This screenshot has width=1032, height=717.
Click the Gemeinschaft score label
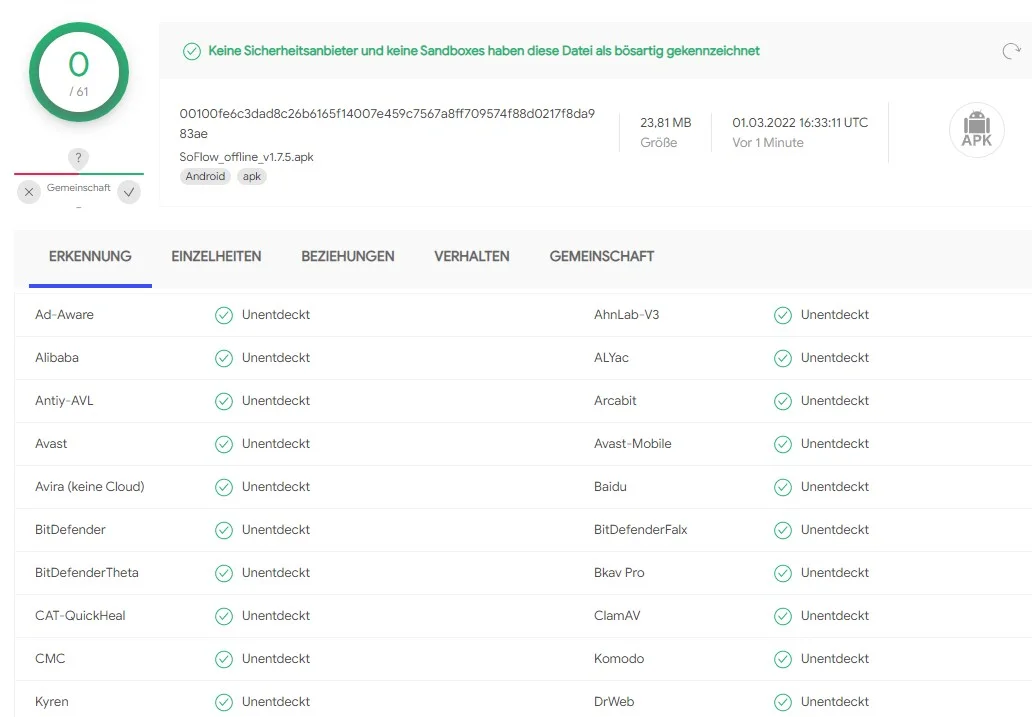78,188
